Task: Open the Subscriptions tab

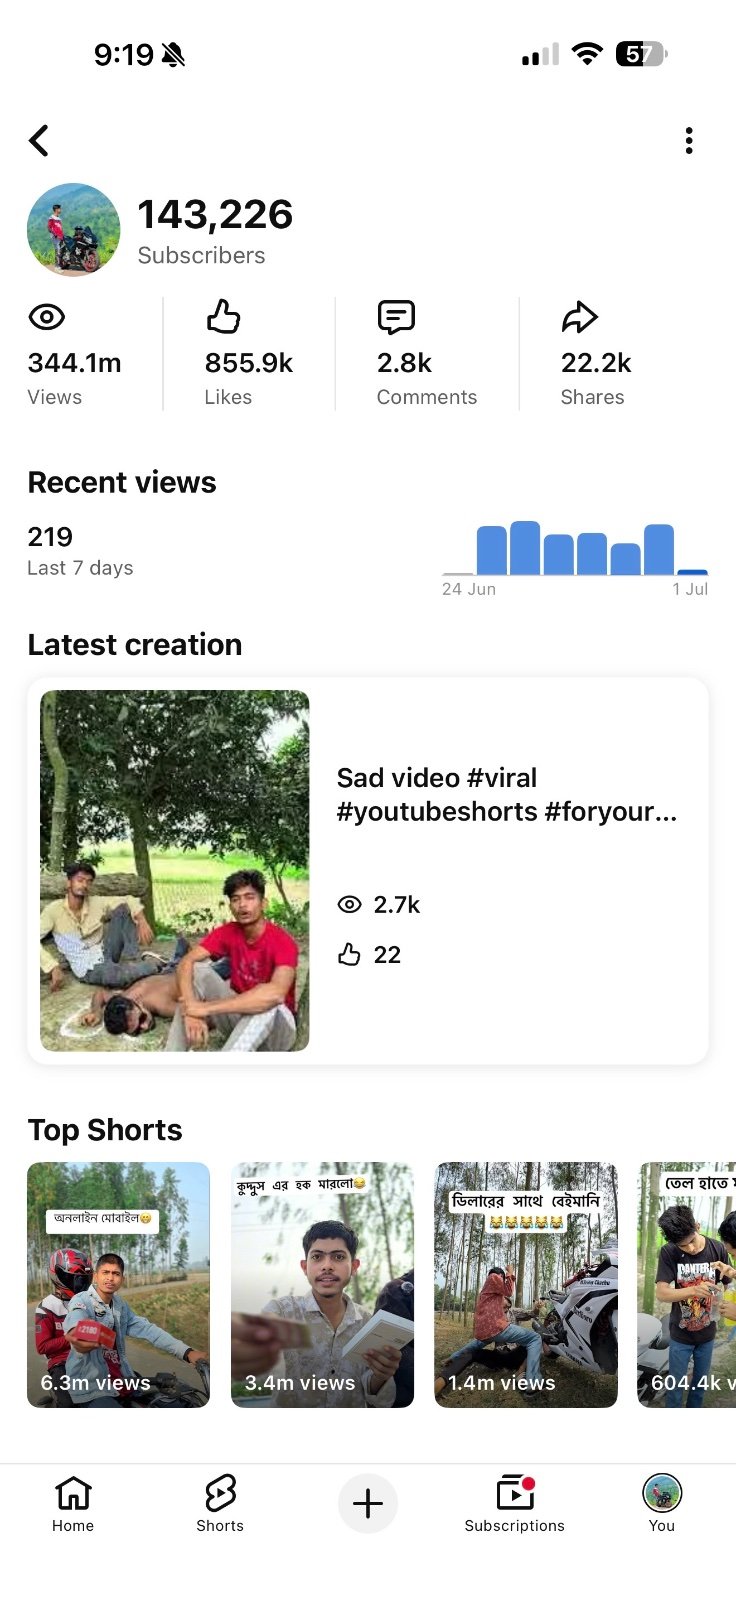Action: tap(515, 1503)
